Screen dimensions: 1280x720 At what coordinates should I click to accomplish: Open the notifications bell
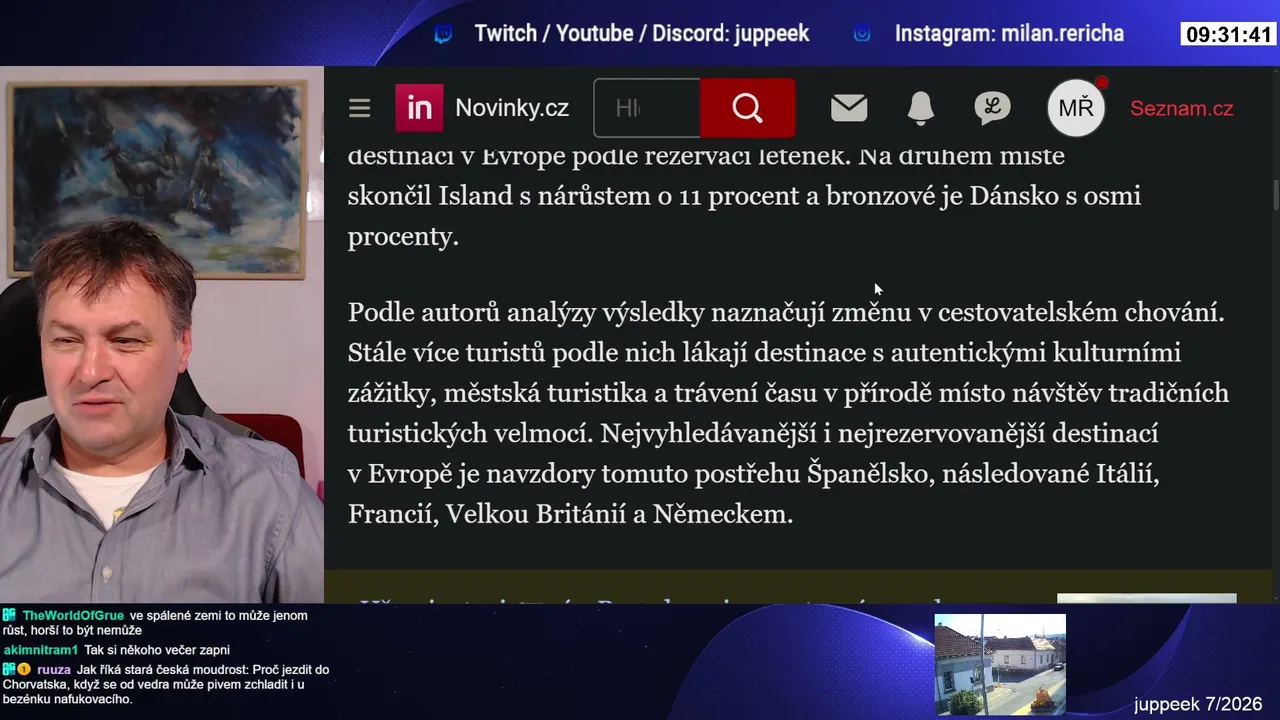pos(920,108)
